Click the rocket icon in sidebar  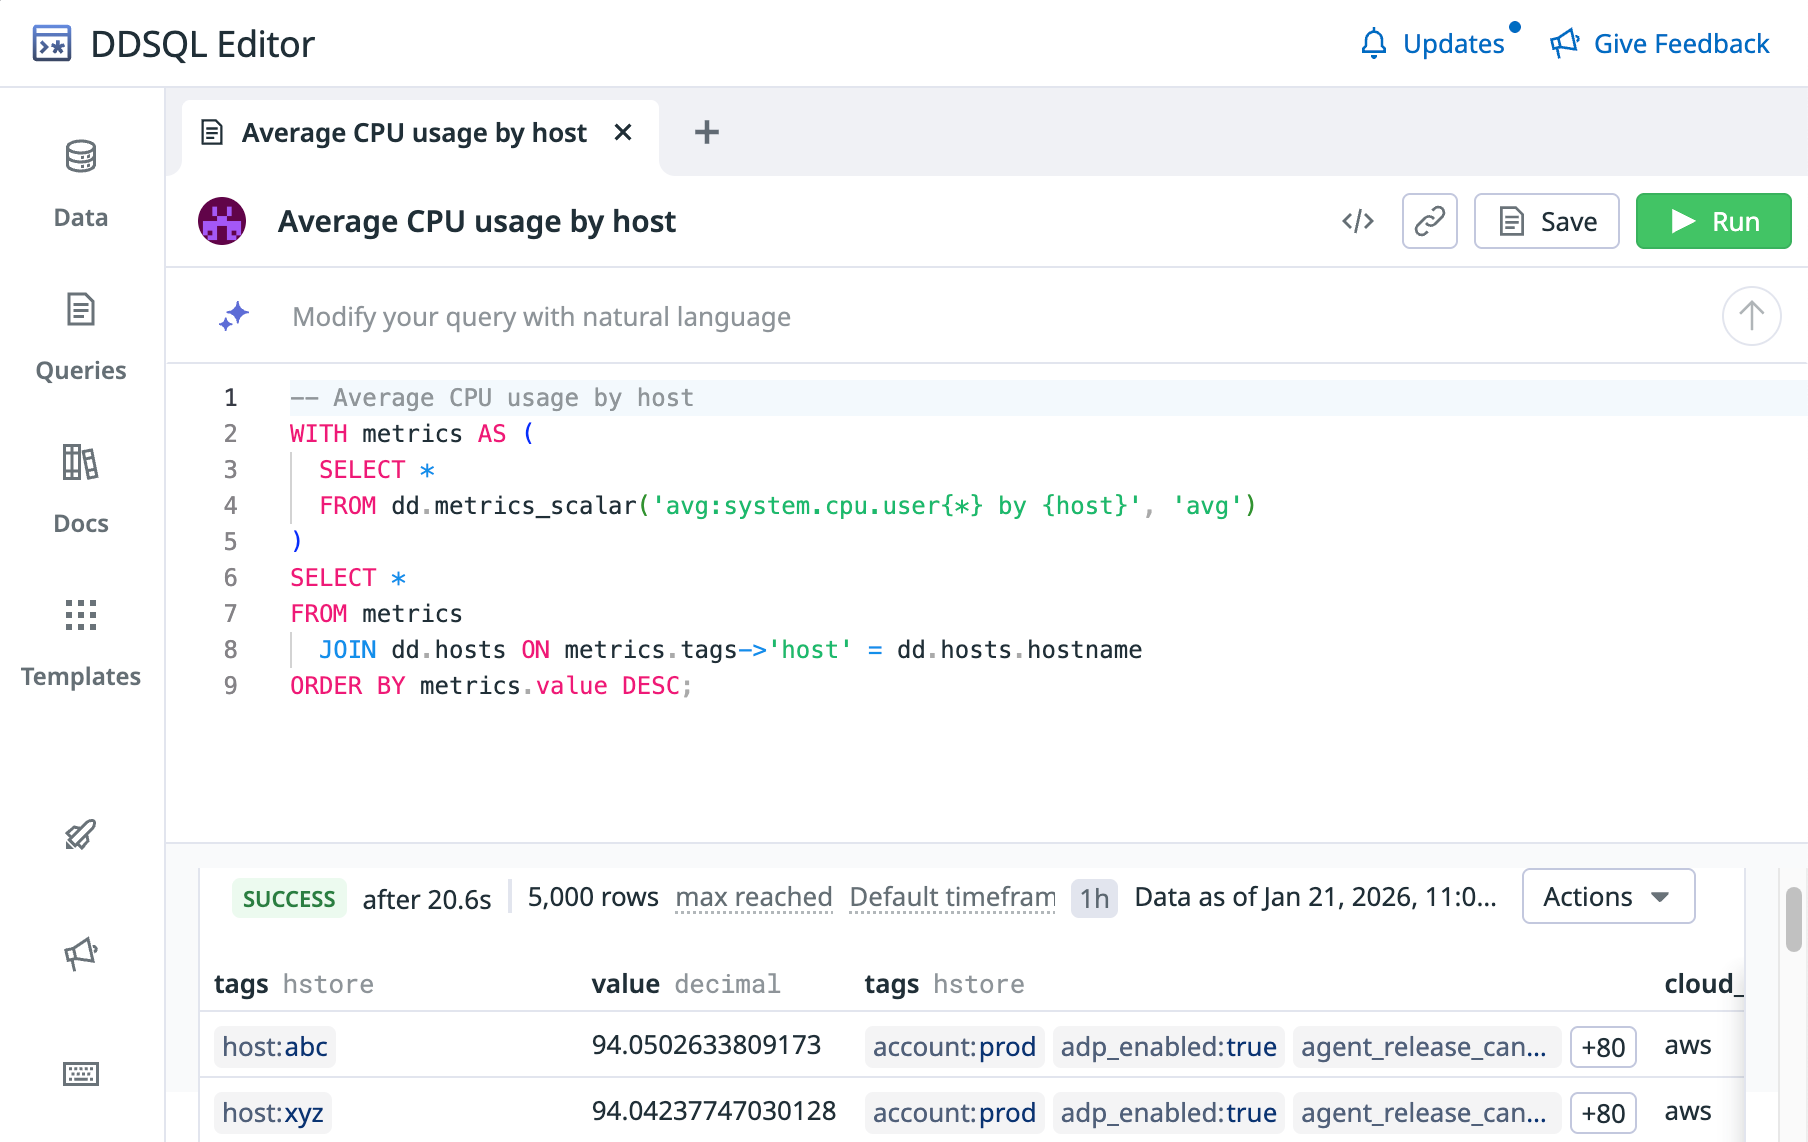pyautogui.click(x=80, y=834)
